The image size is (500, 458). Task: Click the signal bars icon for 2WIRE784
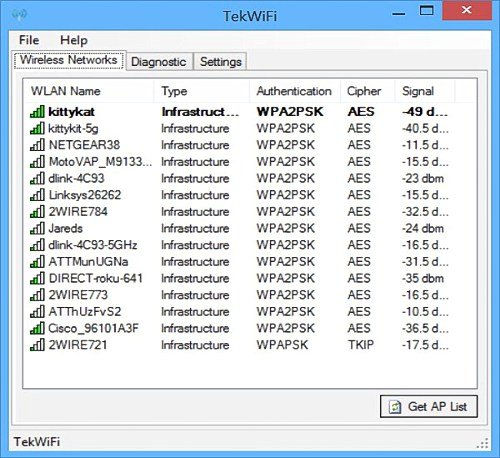click(37, 212)
